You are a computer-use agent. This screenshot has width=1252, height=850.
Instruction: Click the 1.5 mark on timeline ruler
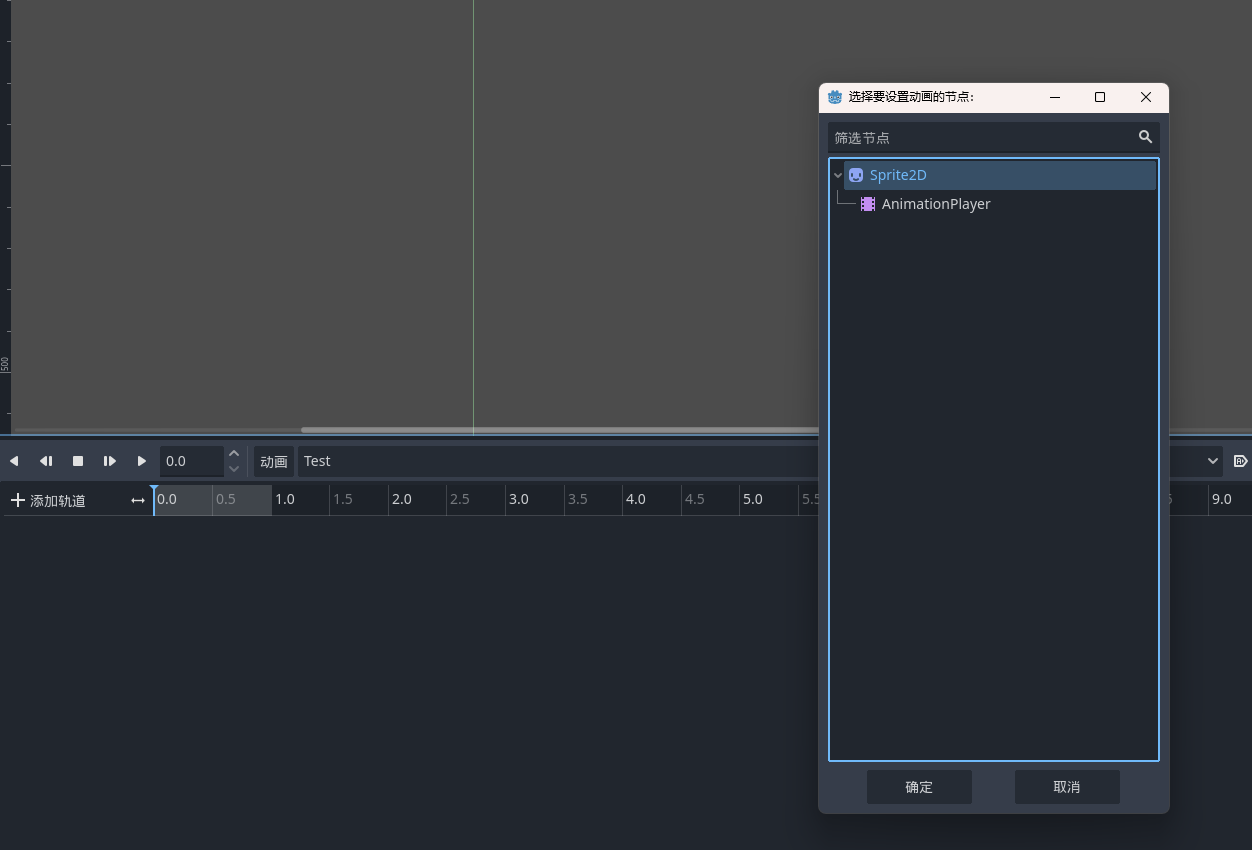(343, 499)
